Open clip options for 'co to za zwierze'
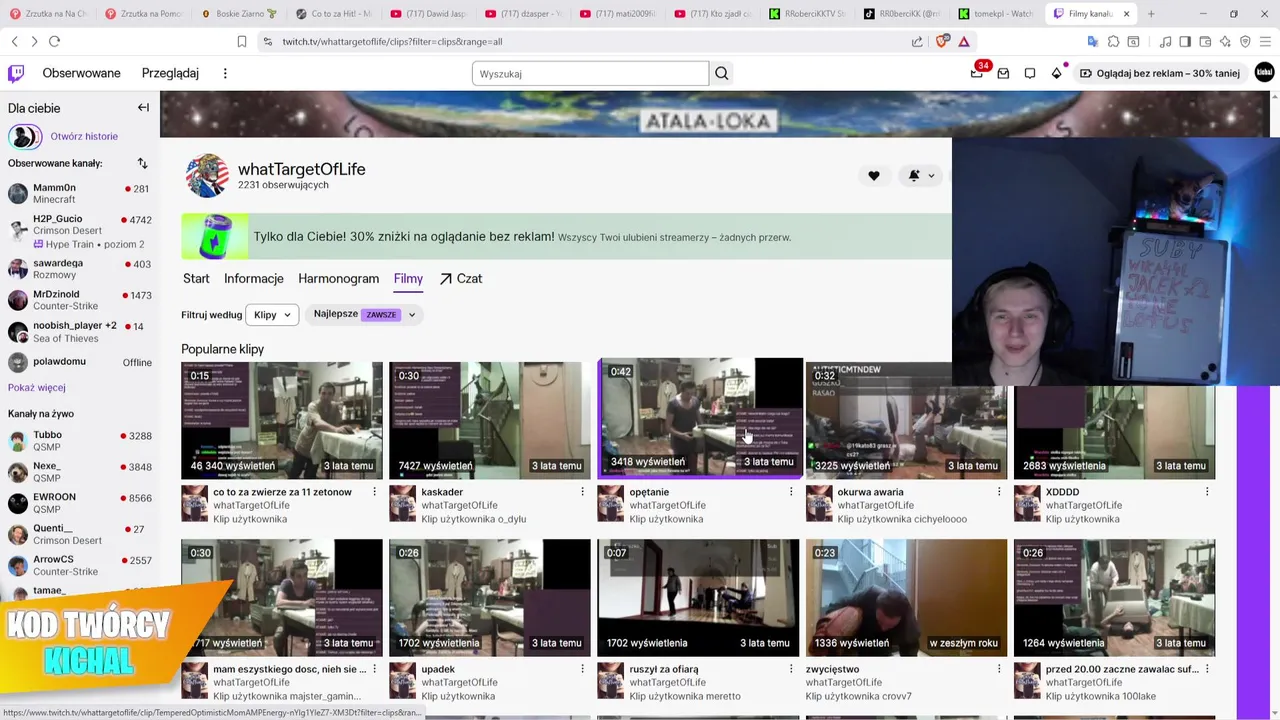The image size is (1280, 720). tap(375, 492)
